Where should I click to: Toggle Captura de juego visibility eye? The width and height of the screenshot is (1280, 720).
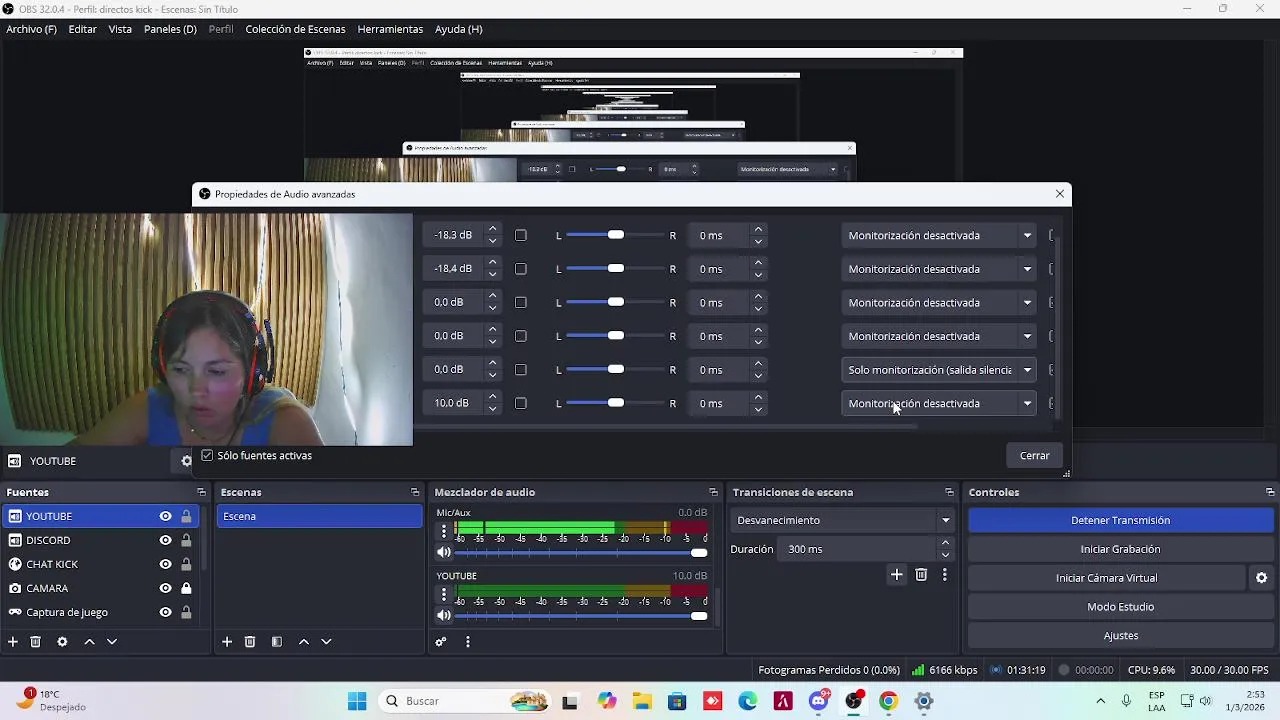[x=165, y=612]
